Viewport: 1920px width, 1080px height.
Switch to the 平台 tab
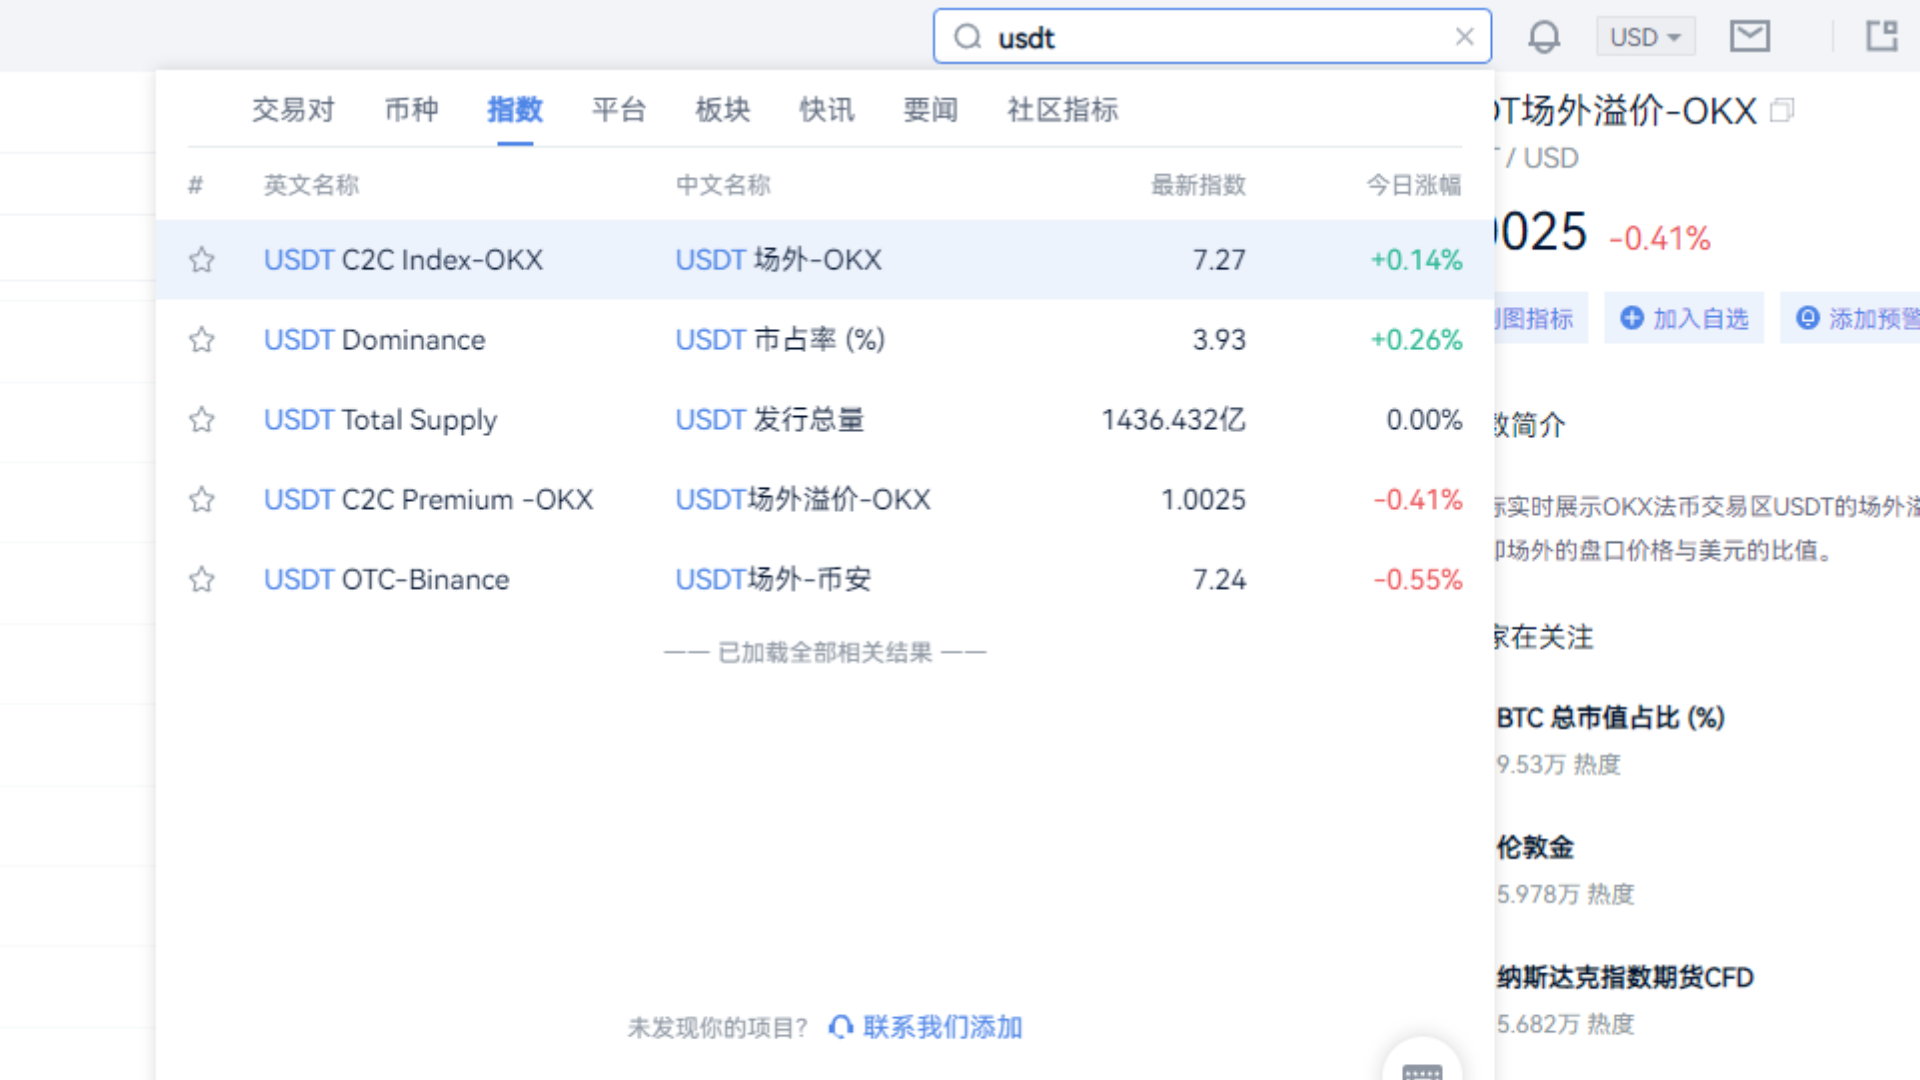(619, 109)
